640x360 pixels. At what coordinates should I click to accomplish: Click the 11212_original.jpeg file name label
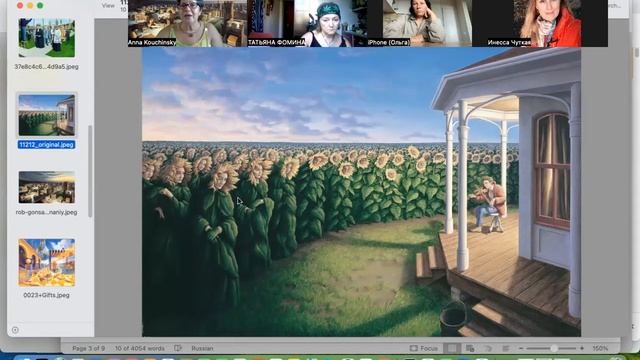[x=46, y=144]
